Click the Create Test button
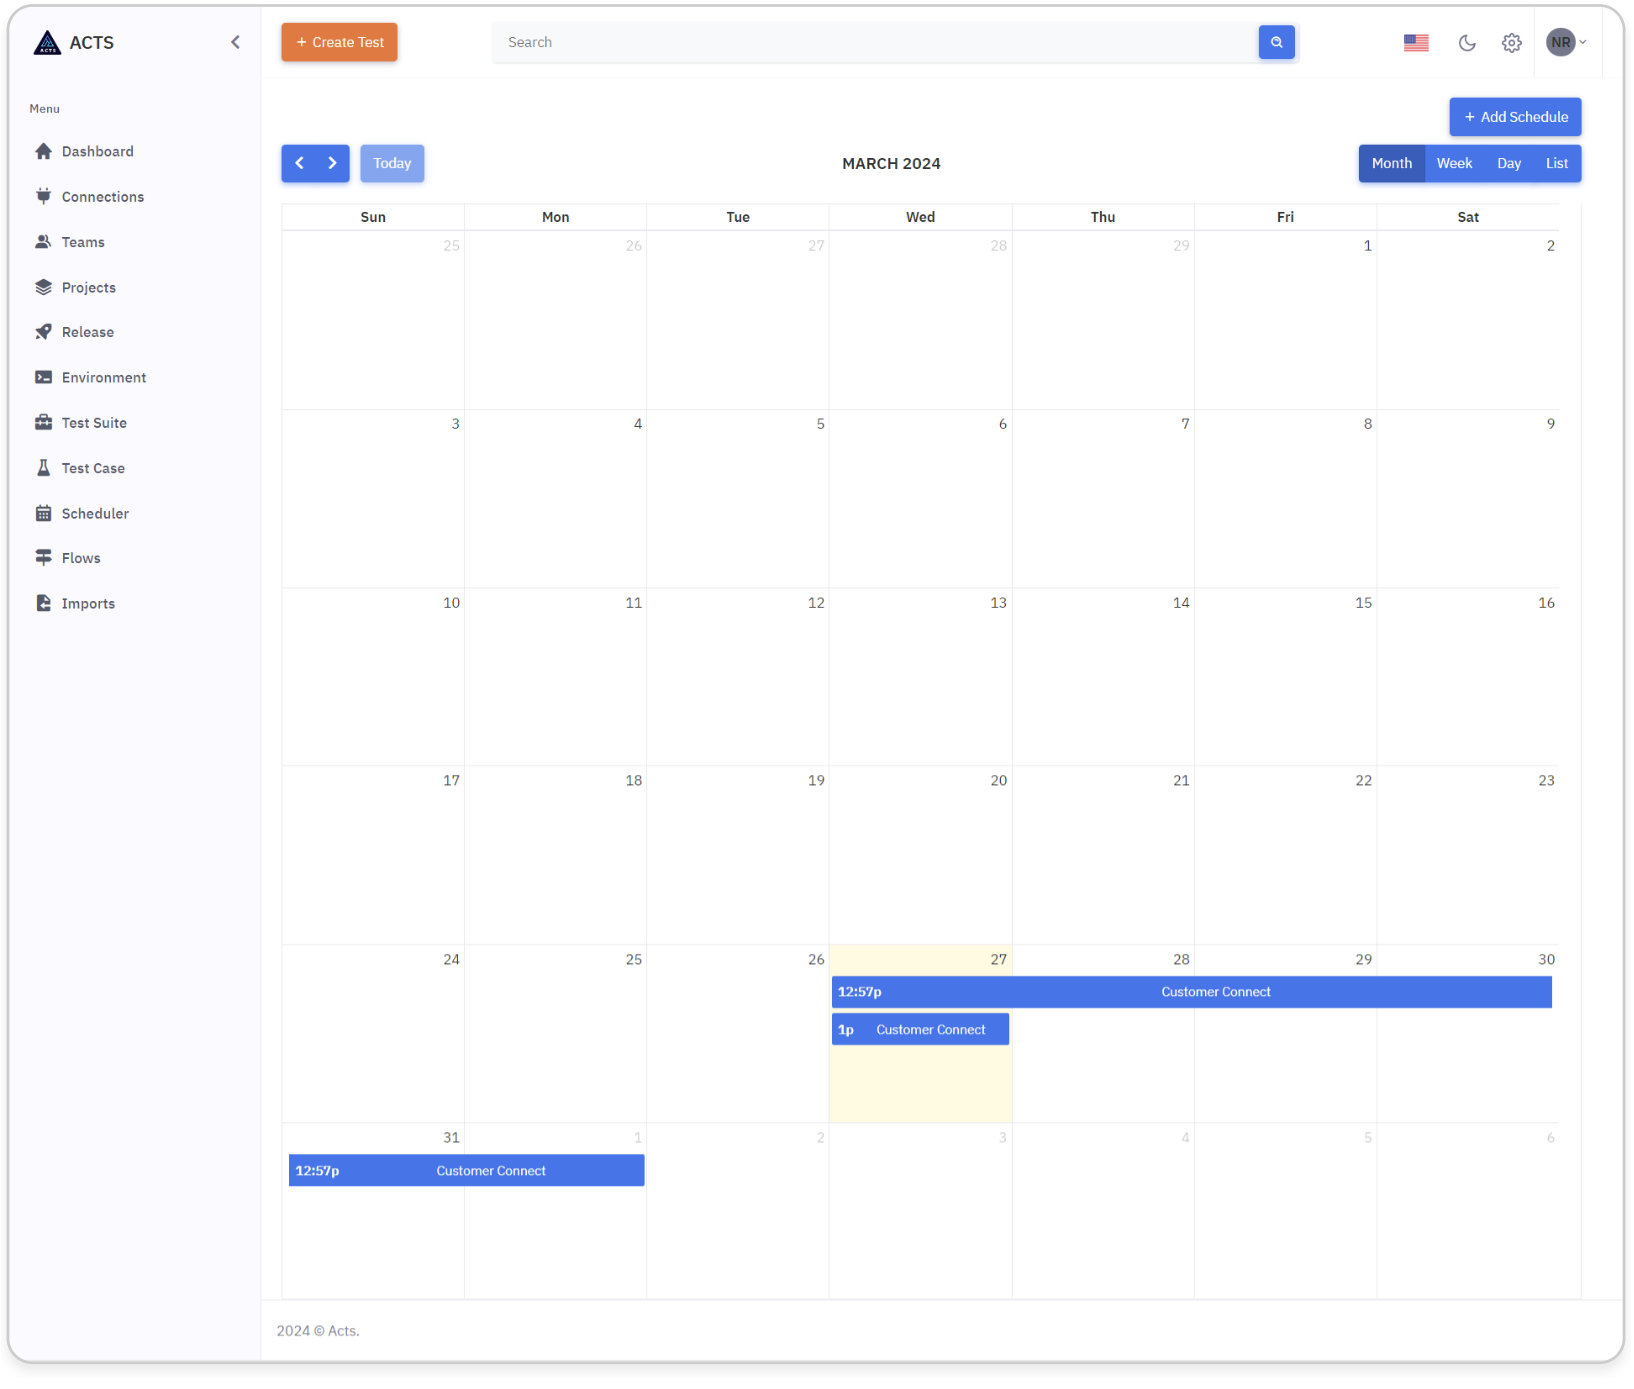 (339, 42)
